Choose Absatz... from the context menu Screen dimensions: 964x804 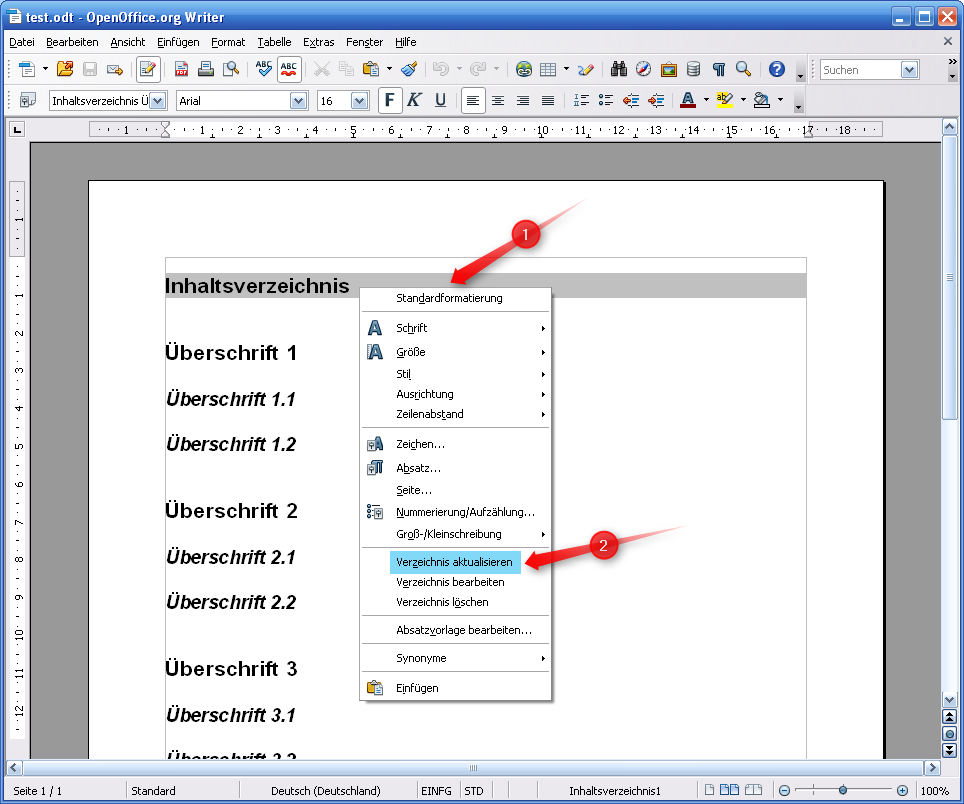(x=418, y=468)
